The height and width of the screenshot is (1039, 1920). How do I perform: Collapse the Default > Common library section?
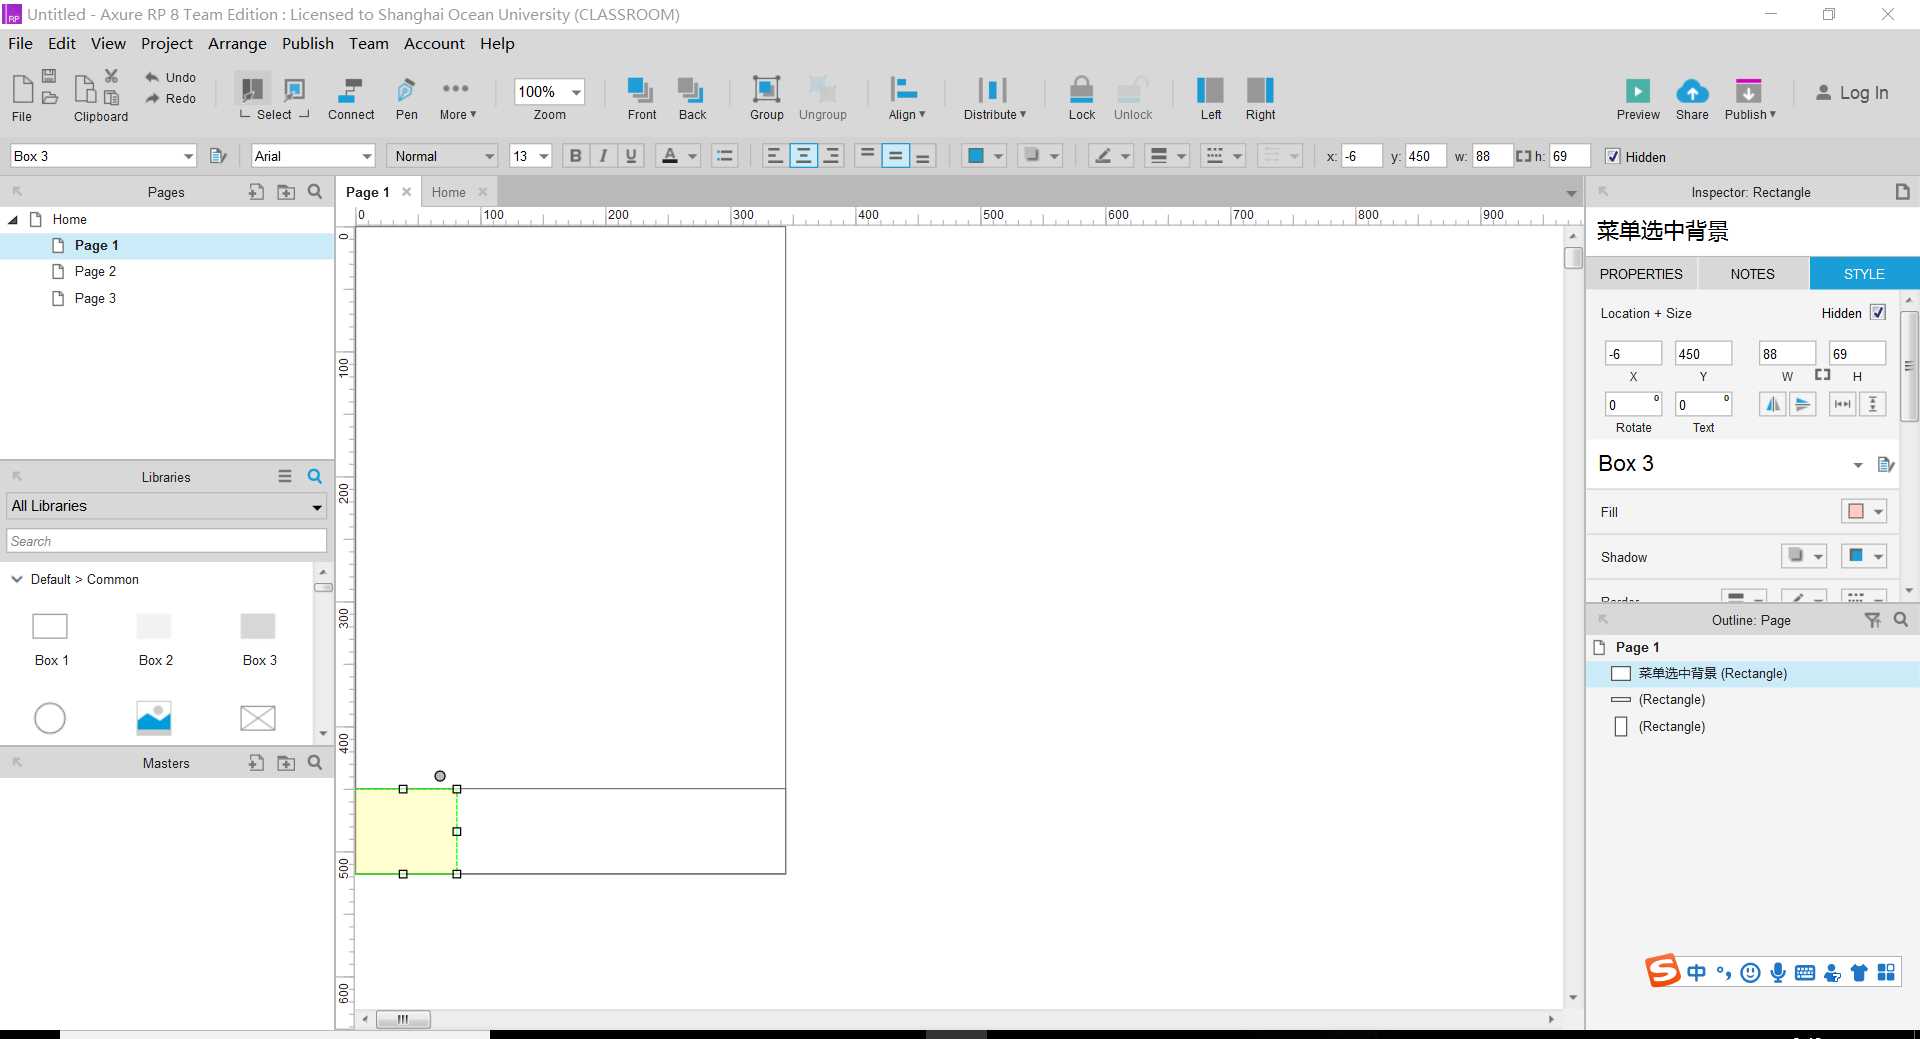pos(17,579)
